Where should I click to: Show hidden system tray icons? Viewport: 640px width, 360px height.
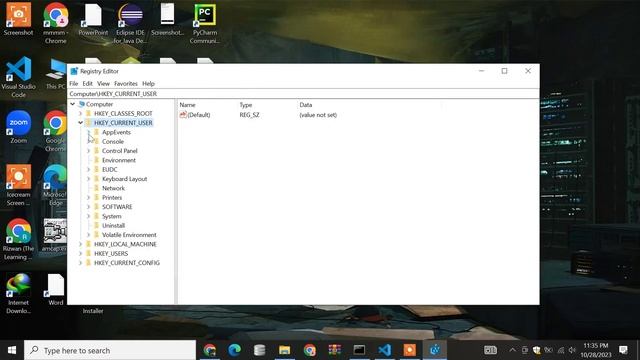click(512, 350)
